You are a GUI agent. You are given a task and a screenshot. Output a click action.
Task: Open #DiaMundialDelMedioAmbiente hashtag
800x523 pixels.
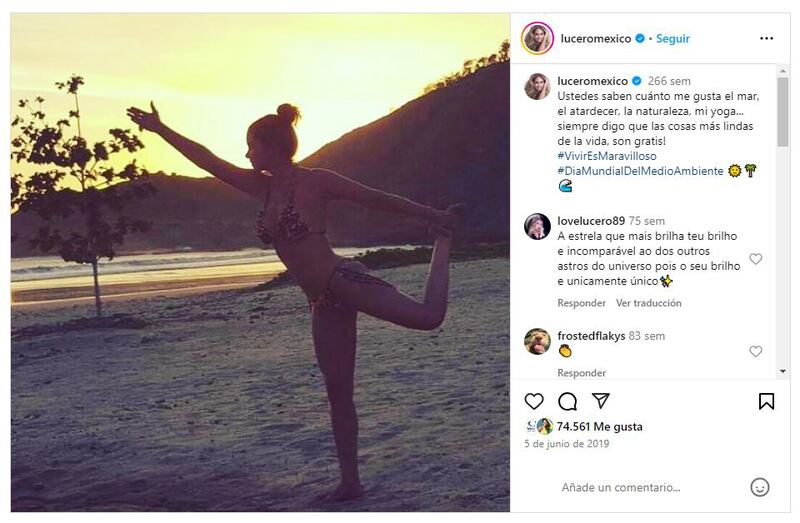tap(640, 171)
